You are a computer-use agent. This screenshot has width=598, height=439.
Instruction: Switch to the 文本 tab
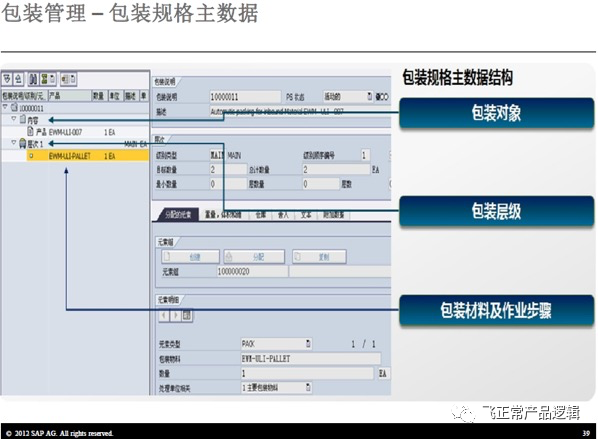(306, 215)
